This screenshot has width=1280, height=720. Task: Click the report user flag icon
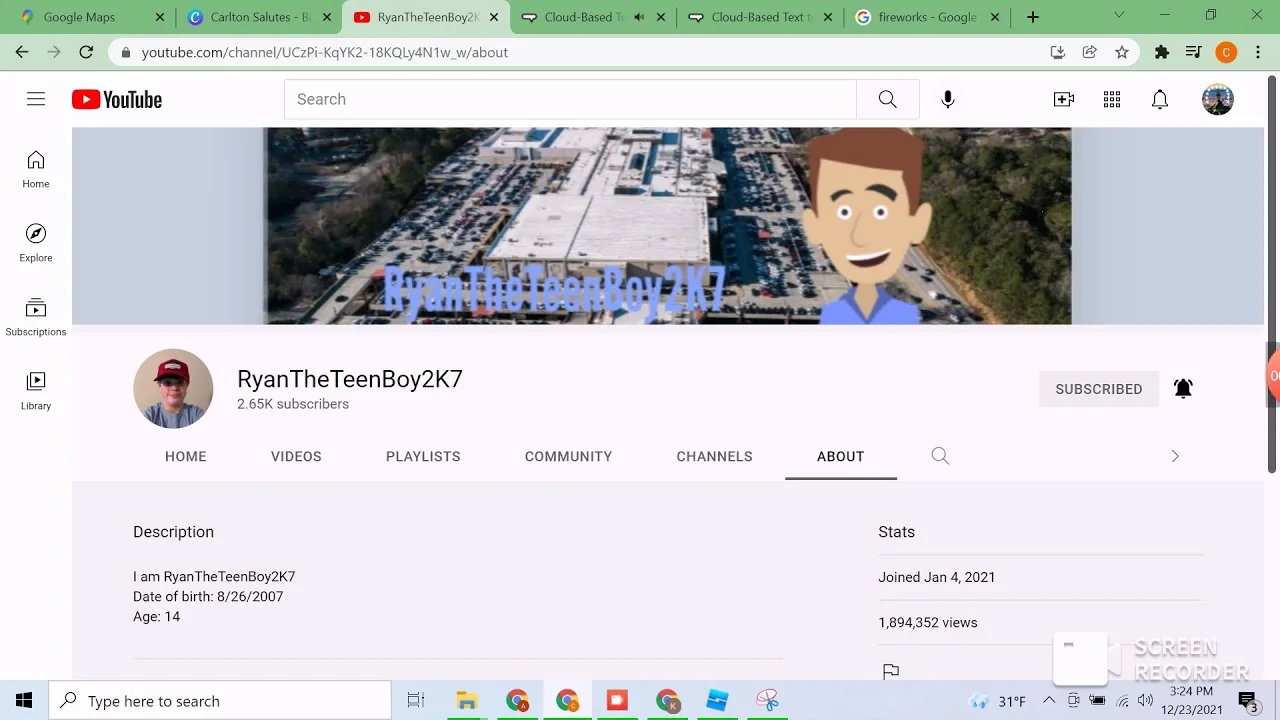[x=891, y=671]
